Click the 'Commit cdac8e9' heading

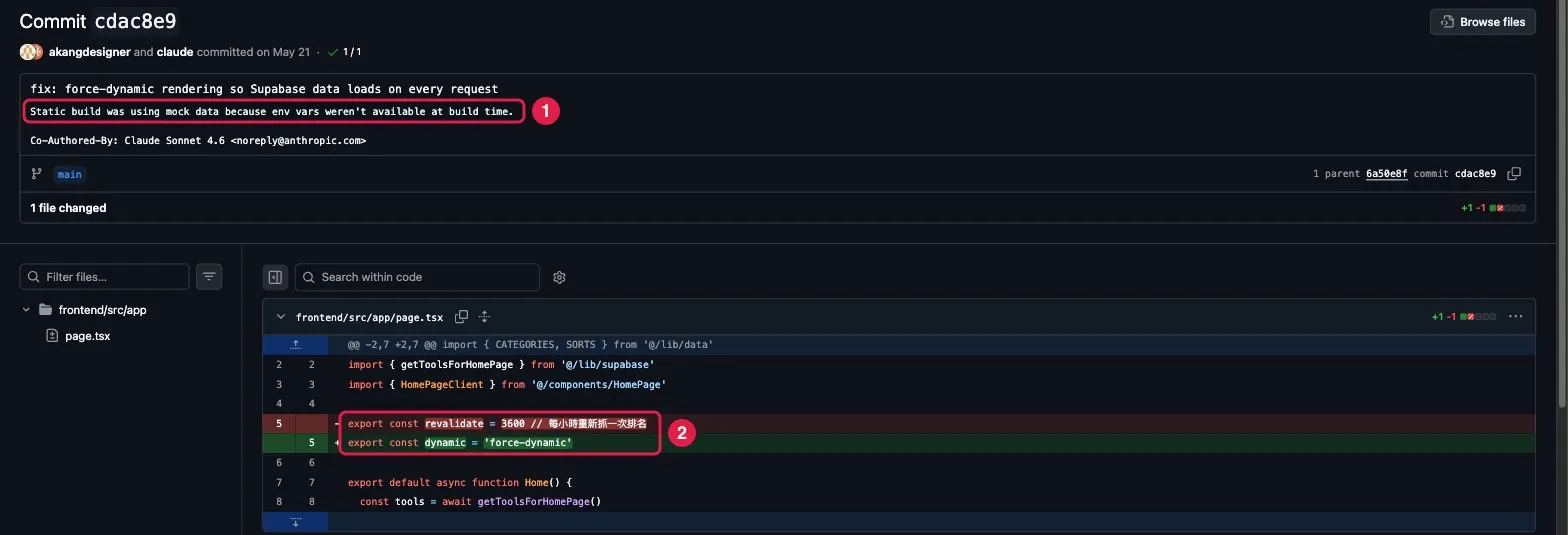point(98,21)
